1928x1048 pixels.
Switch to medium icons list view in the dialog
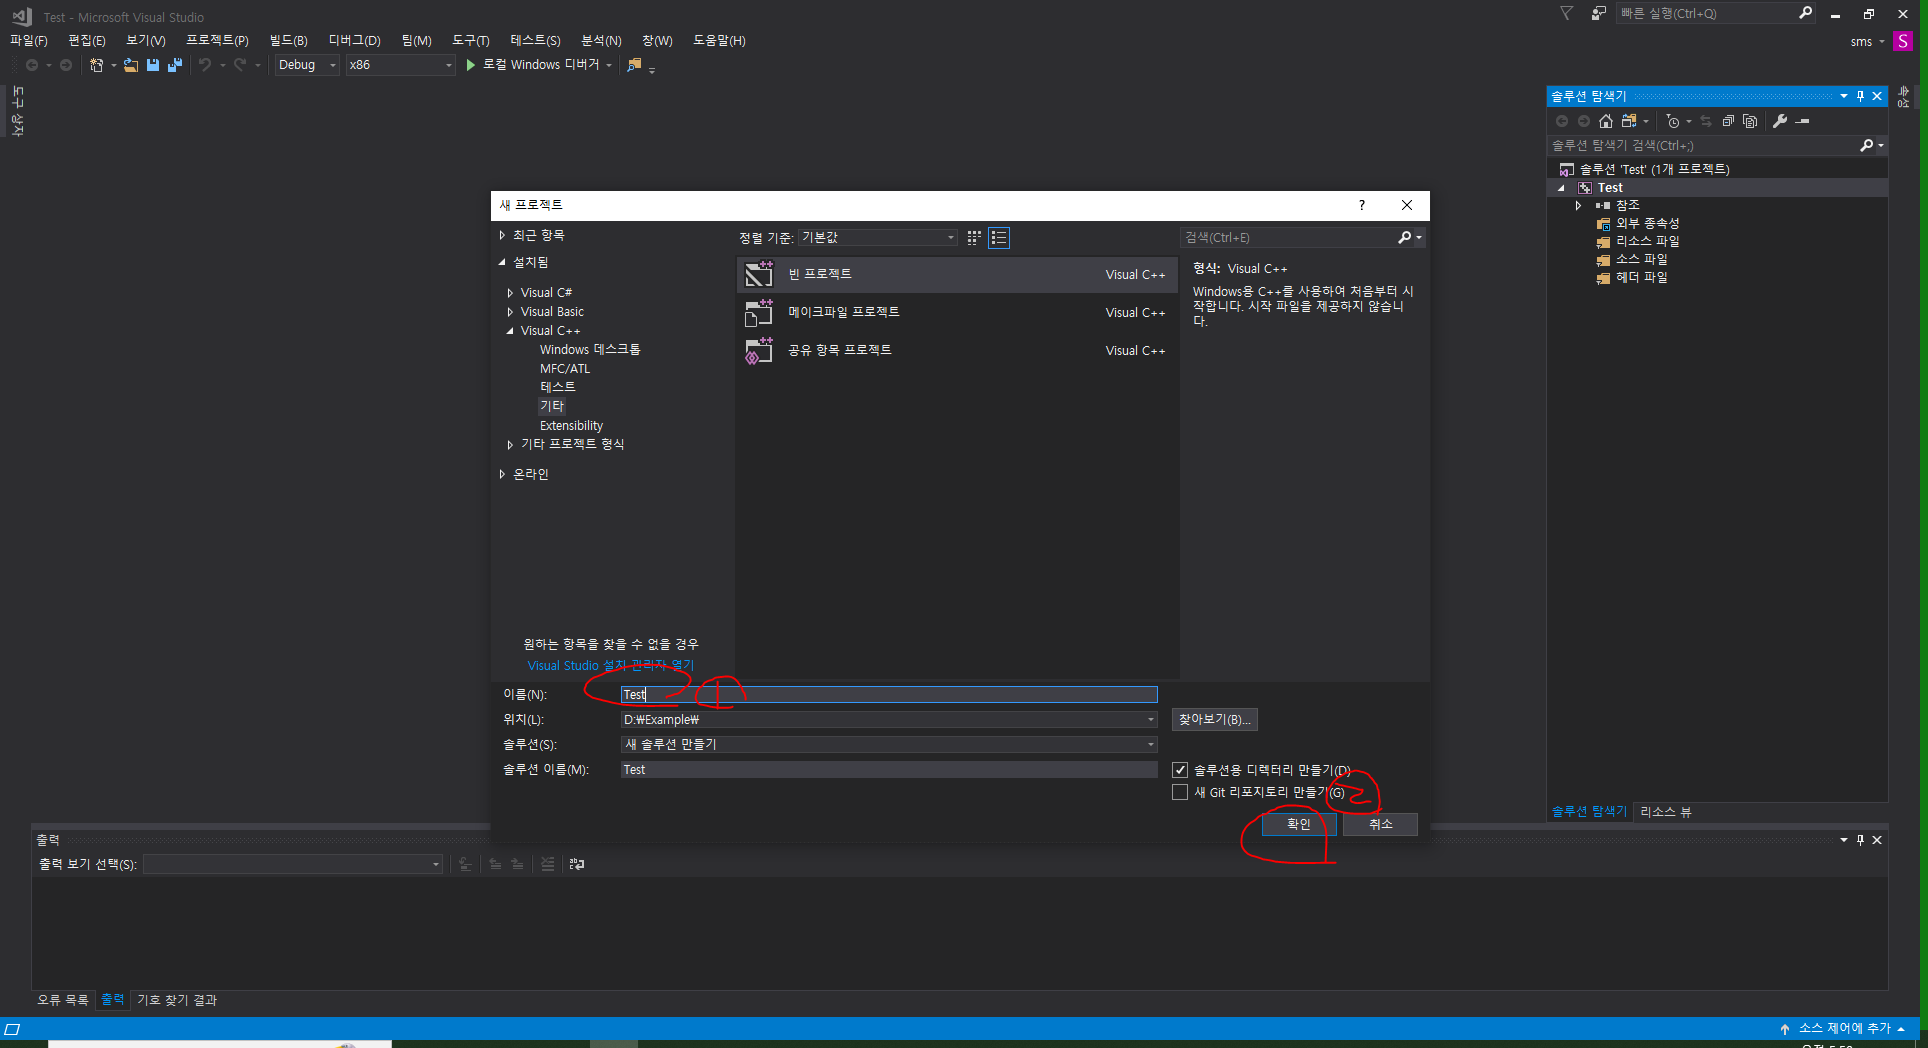pyautogui.click(x=999, y=238)
